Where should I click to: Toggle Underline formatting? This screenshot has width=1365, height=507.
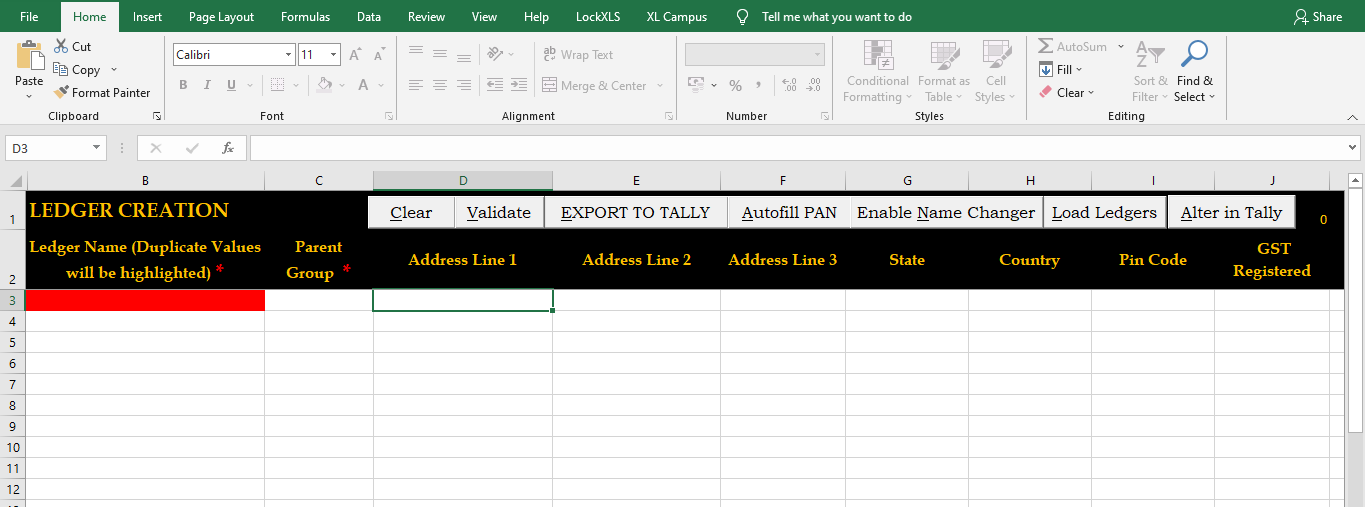pyautogui.click(x=232, y=85)
